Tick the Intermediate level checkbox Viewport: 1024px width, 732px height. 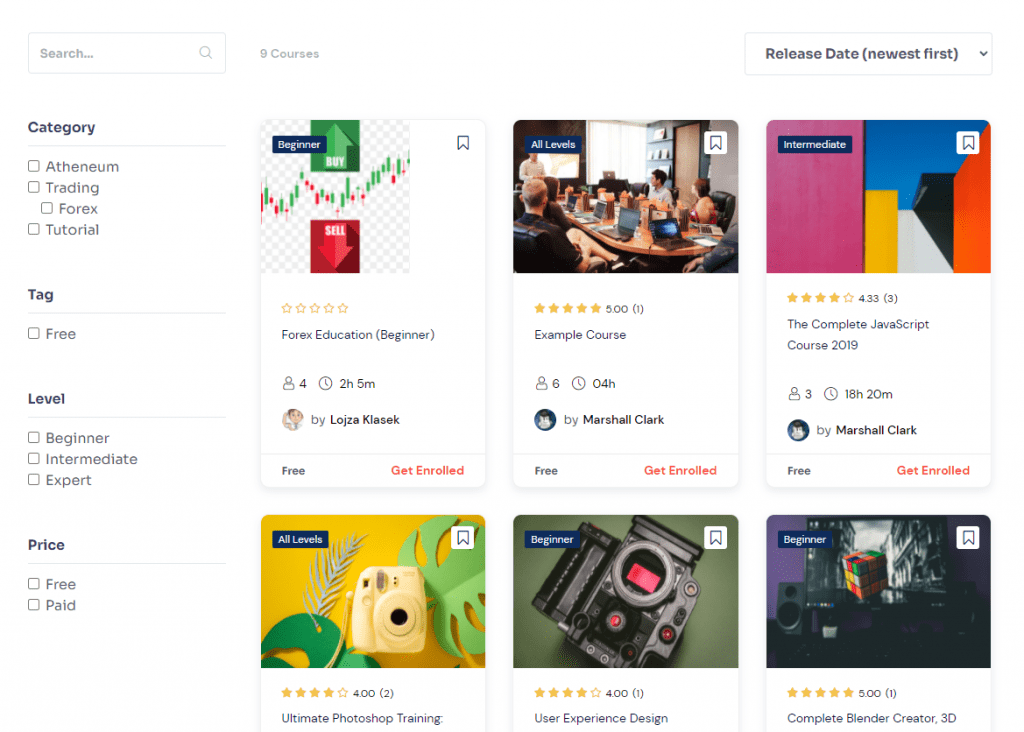click(34, 459)
